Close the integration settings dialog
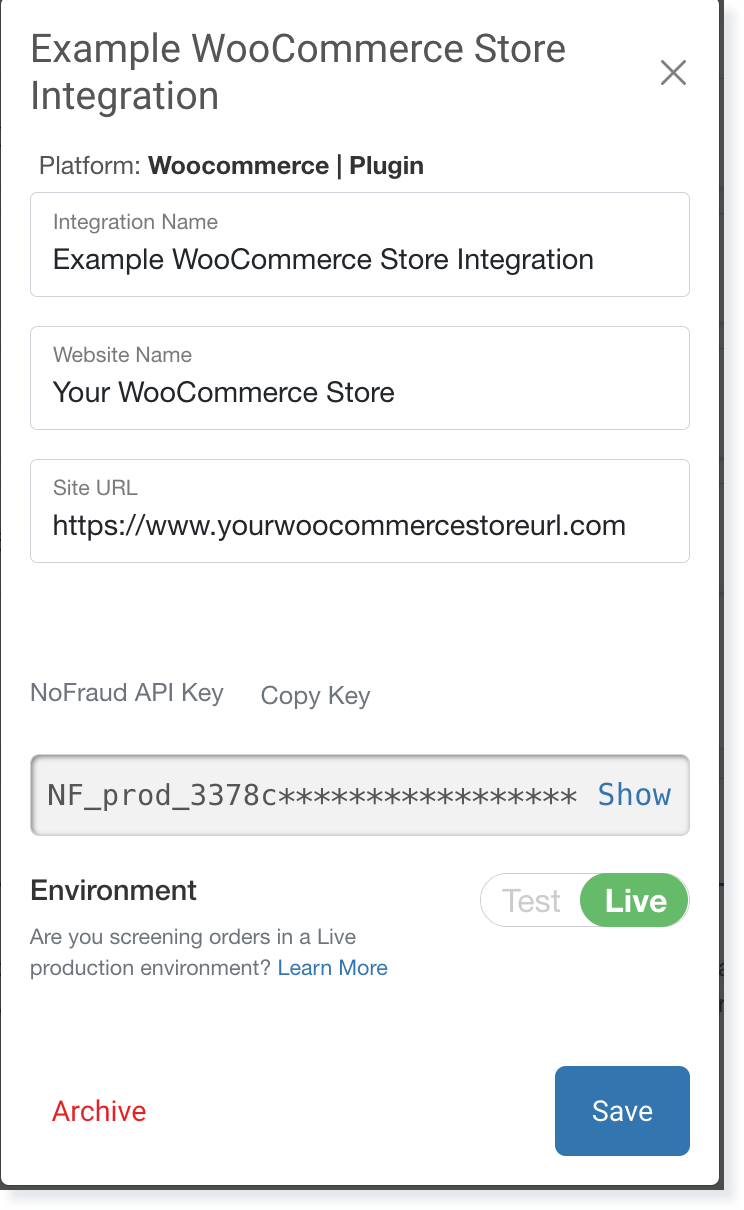Screen dimensions: 744x1210 pos(673,72)
